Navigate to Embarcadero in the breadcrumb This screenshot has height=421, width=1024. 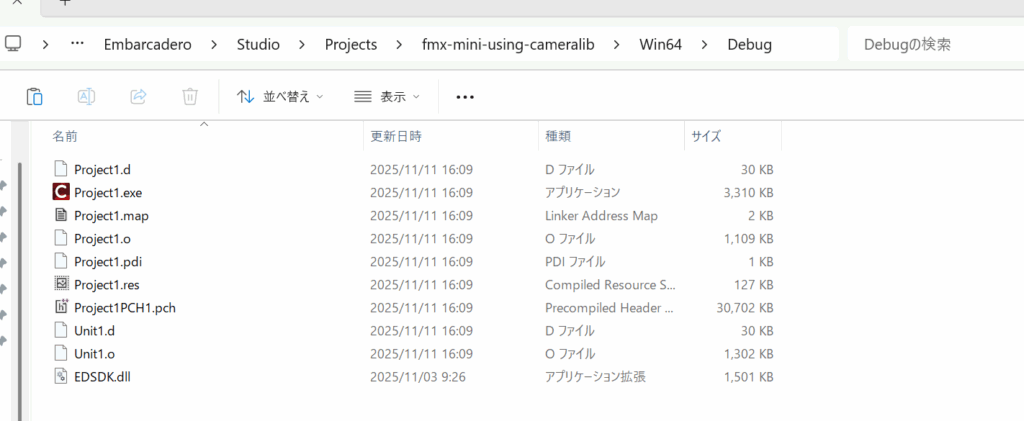coord(147,45)
